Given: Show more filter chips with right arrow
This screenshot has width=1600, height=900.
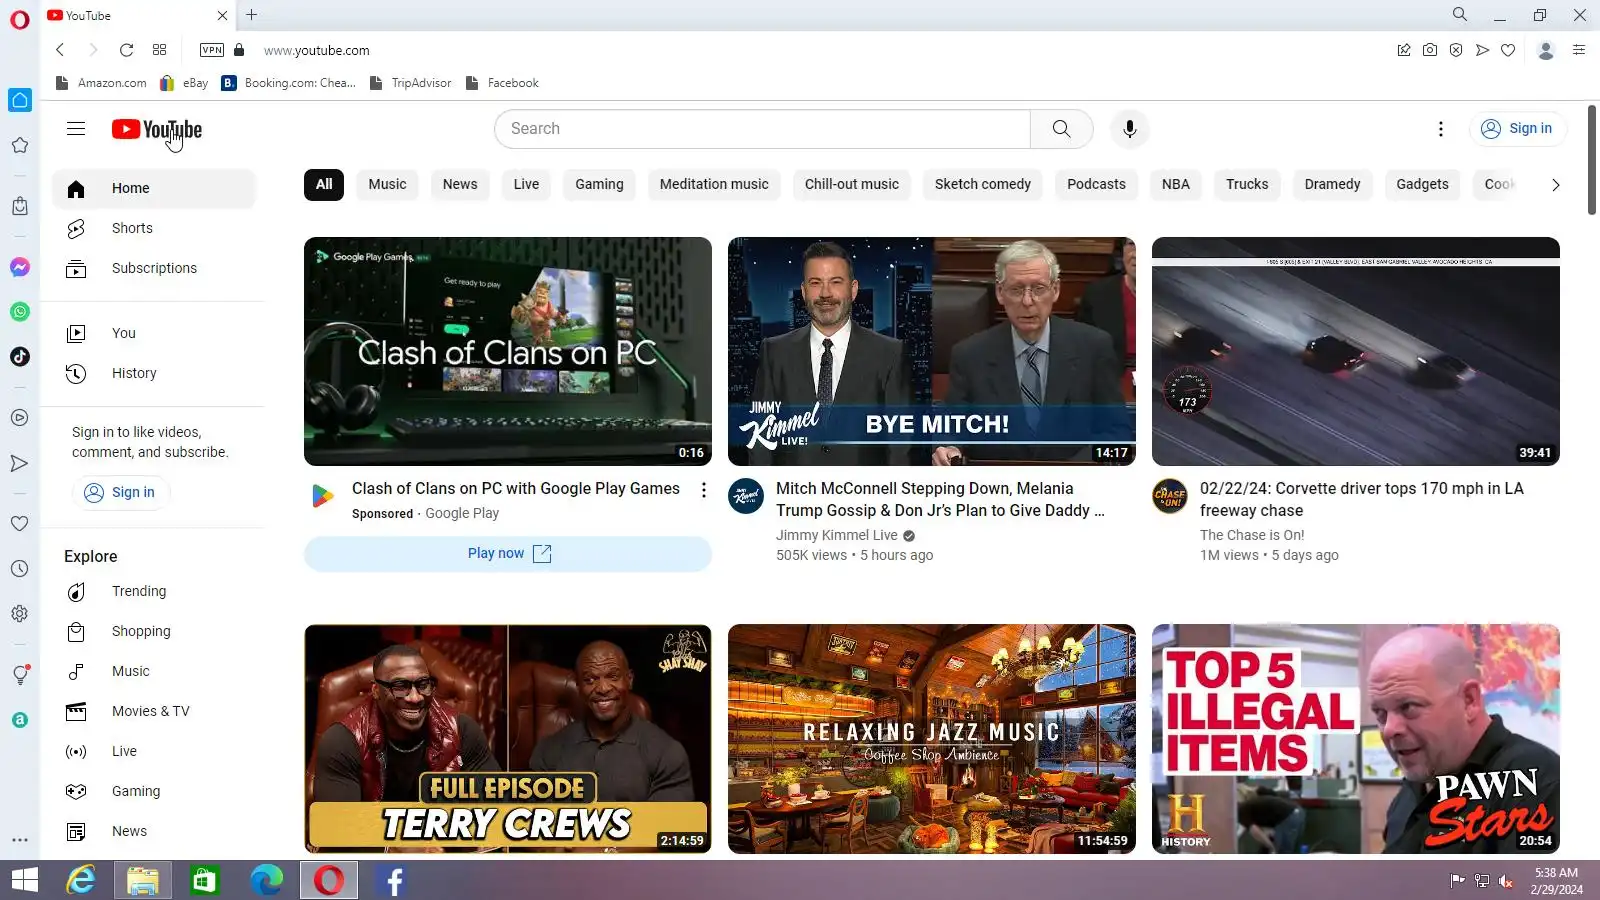Looking at the screenshot, I should pyautogui.click(x=1555, y=185).
